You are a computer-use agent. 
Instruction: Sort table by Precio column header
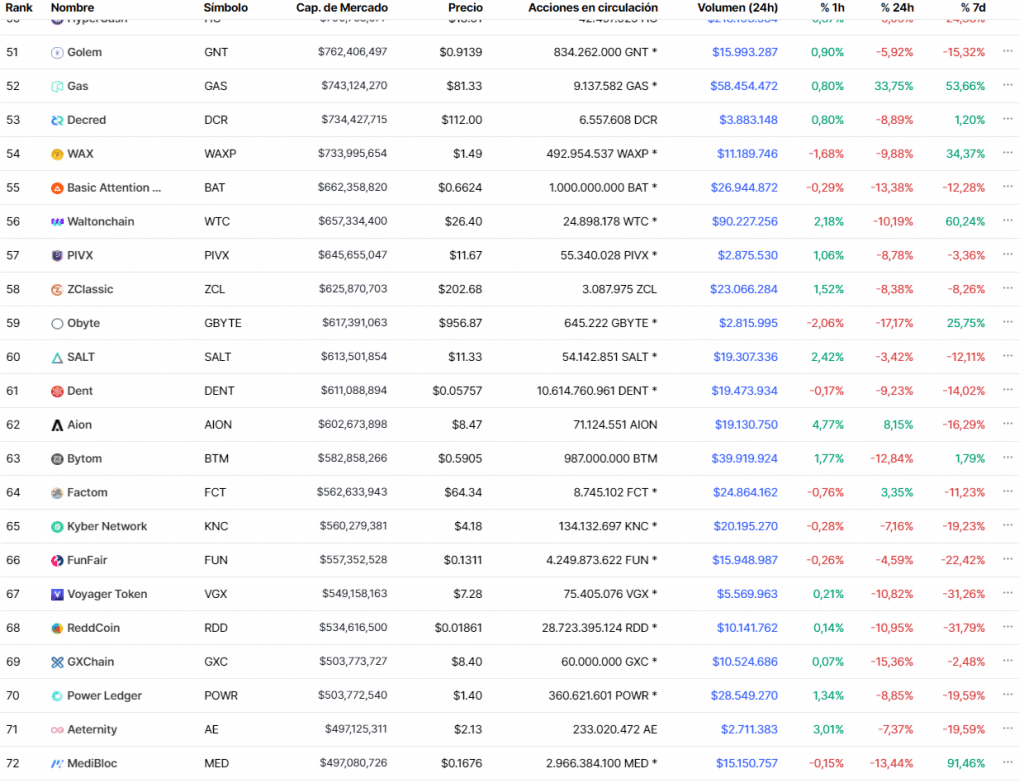465,8
